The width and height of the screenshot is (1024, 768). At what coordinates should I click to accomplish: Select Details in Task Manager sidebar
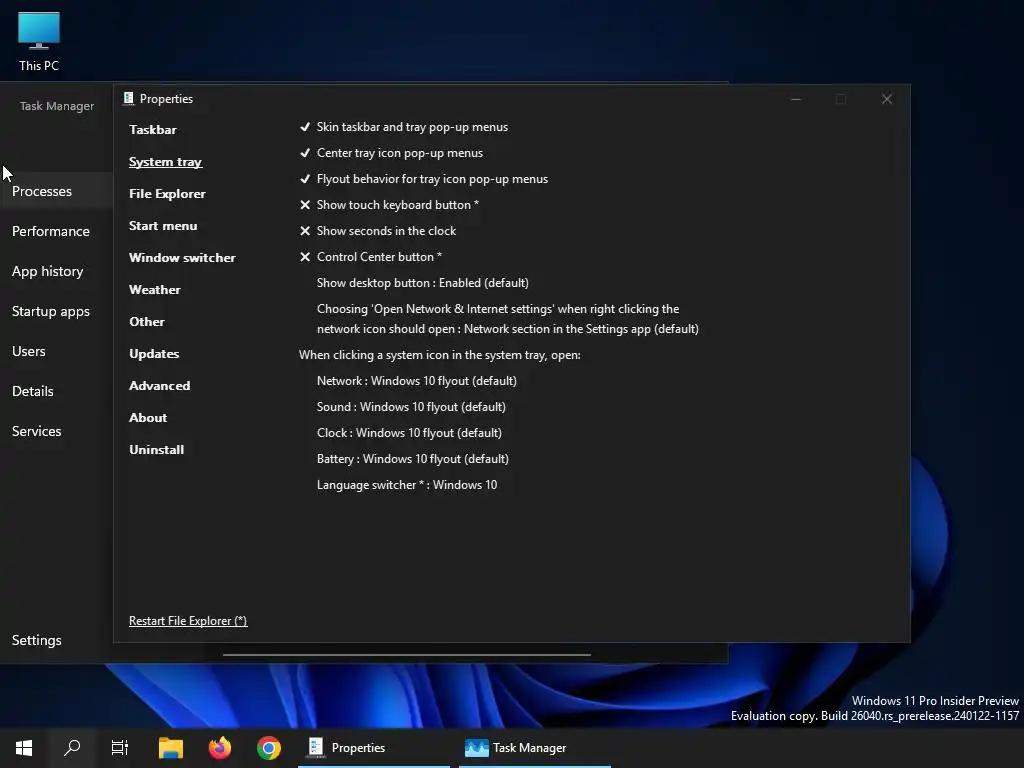[33, 391]
